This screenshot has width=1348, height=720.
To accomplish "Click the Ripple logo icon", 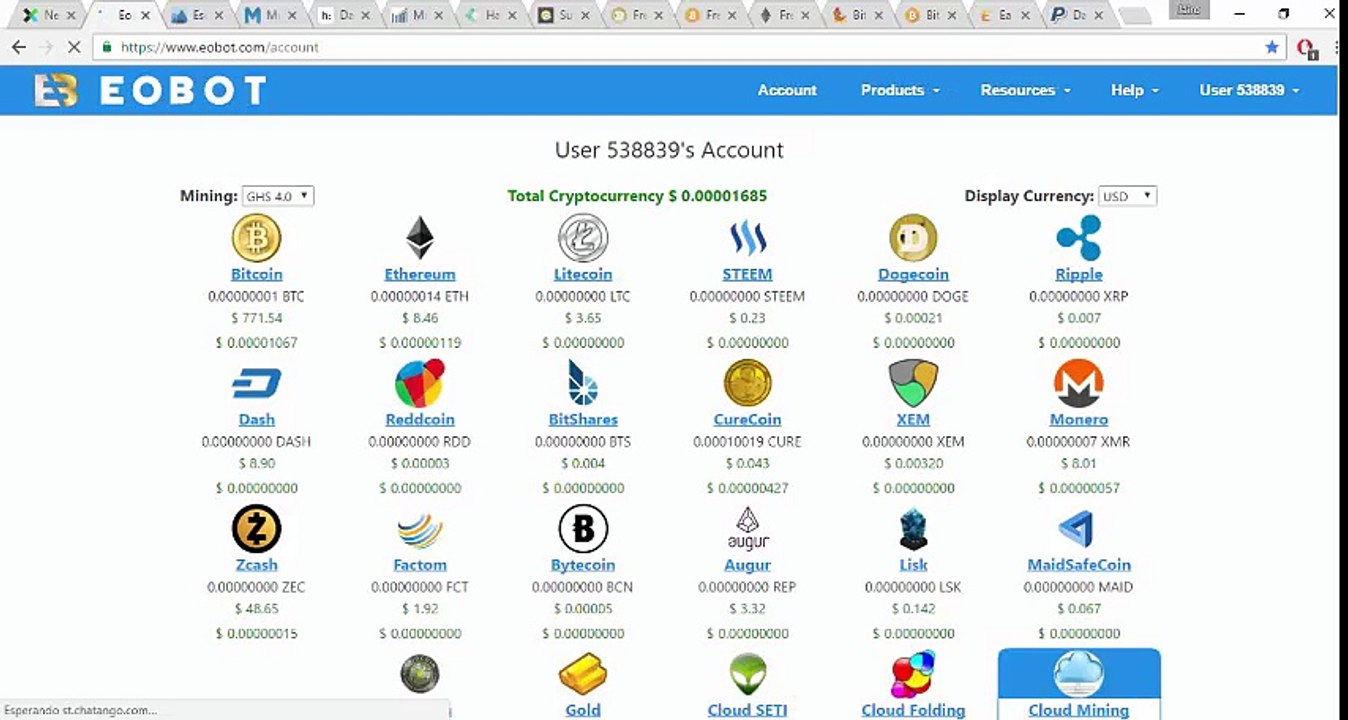I will 1078,238.
